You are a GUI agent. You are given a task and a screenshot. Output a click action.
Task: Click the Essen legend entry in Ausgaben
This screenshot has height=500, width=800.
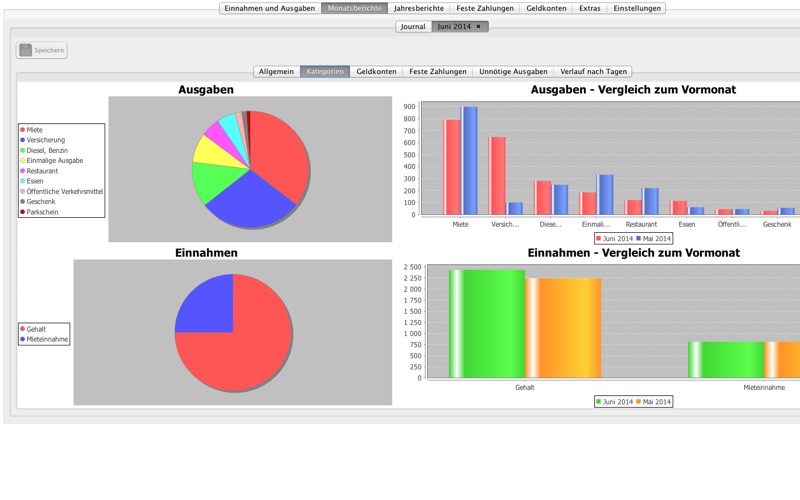pos(32,181)
